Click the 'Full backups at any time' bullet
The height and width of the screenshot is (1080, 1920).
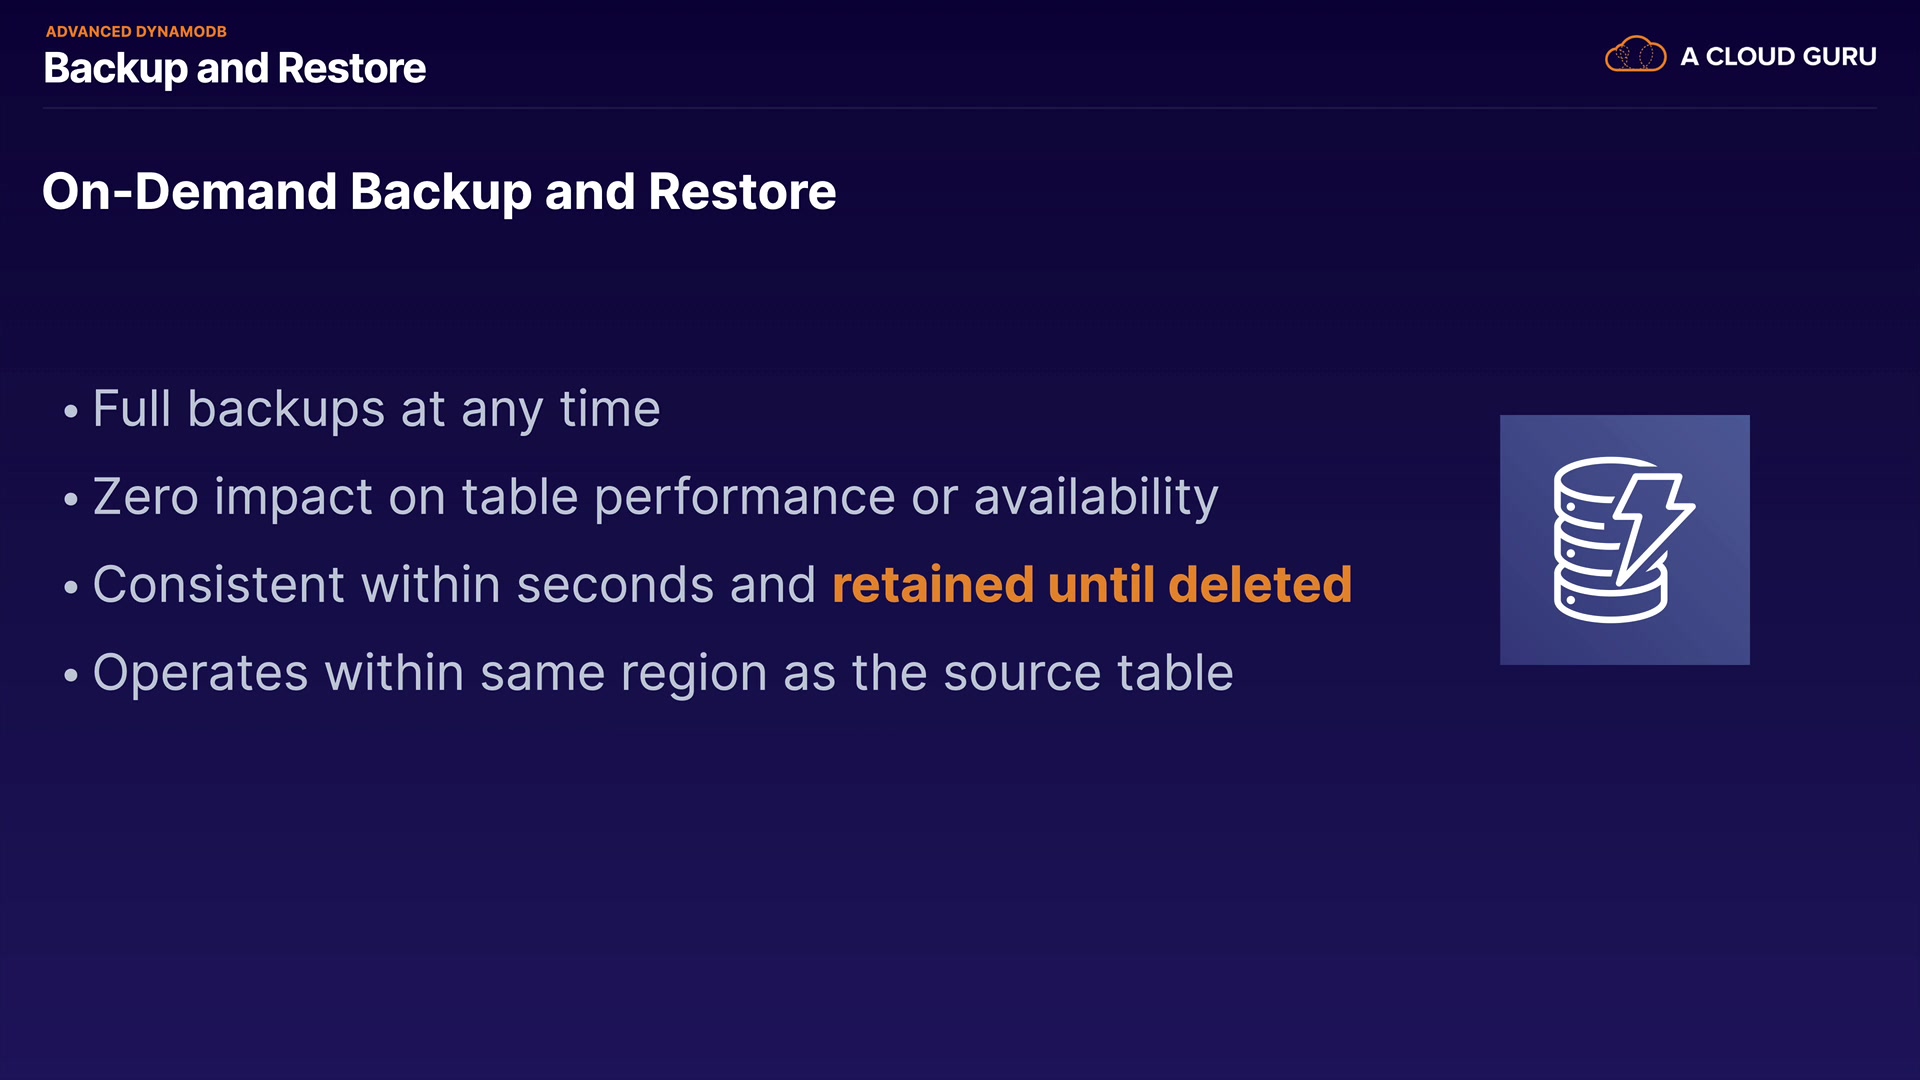(x=376, y=409)
